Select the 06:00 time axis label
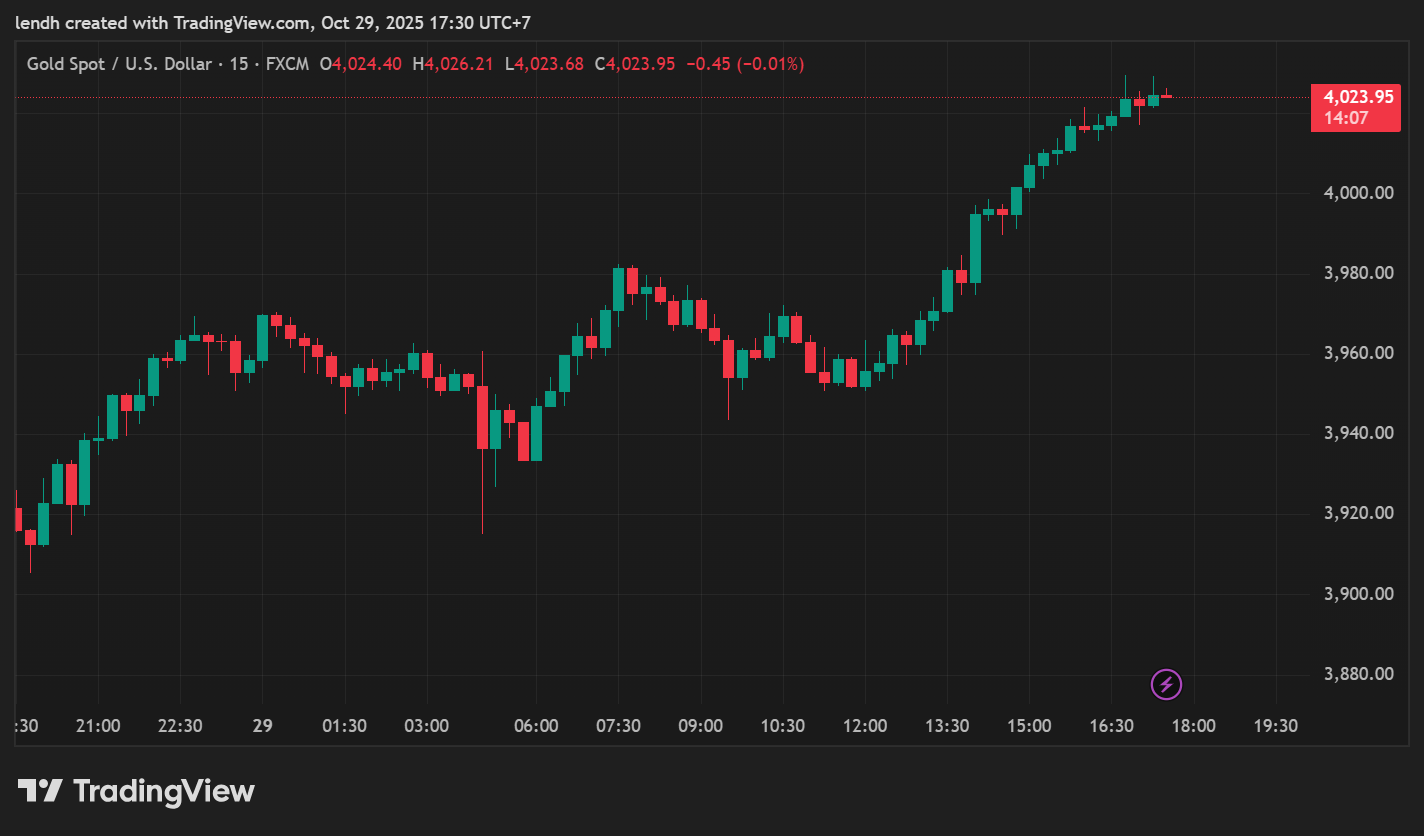The image size is (1424, 836). point(536,726)
